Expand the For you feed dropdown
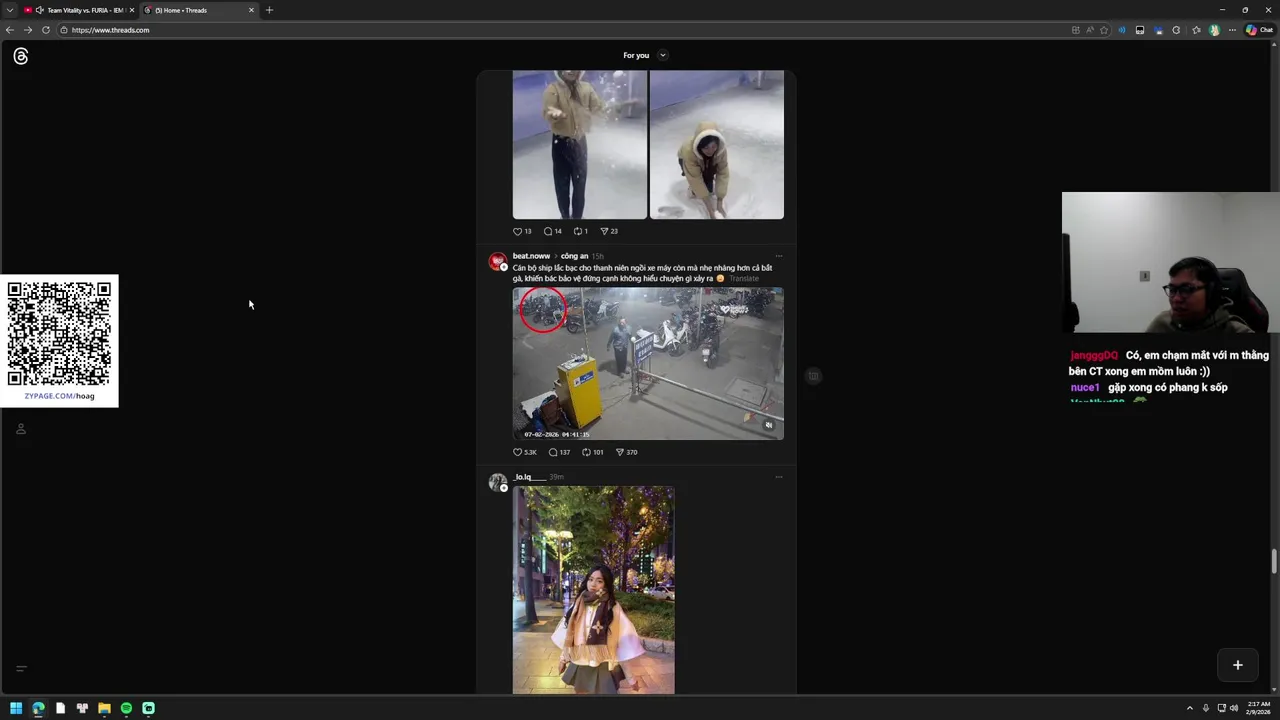Viewport: 1280px width, 720px height. coord(662,55)
